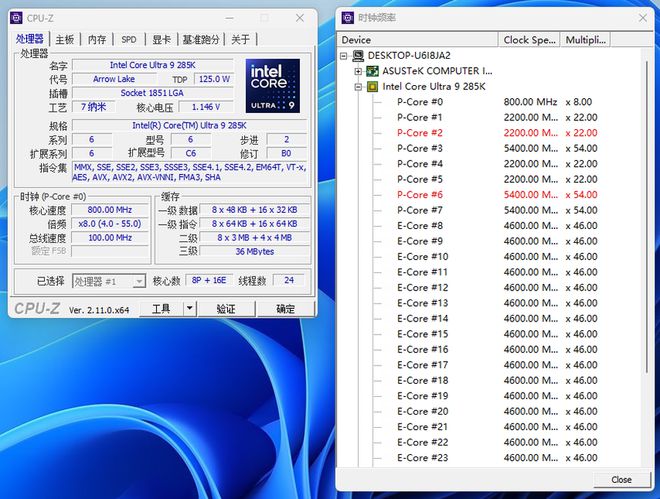Click the Close button in clock window
This screenshot has width=660, height=499.
click(x=621, y=480)
